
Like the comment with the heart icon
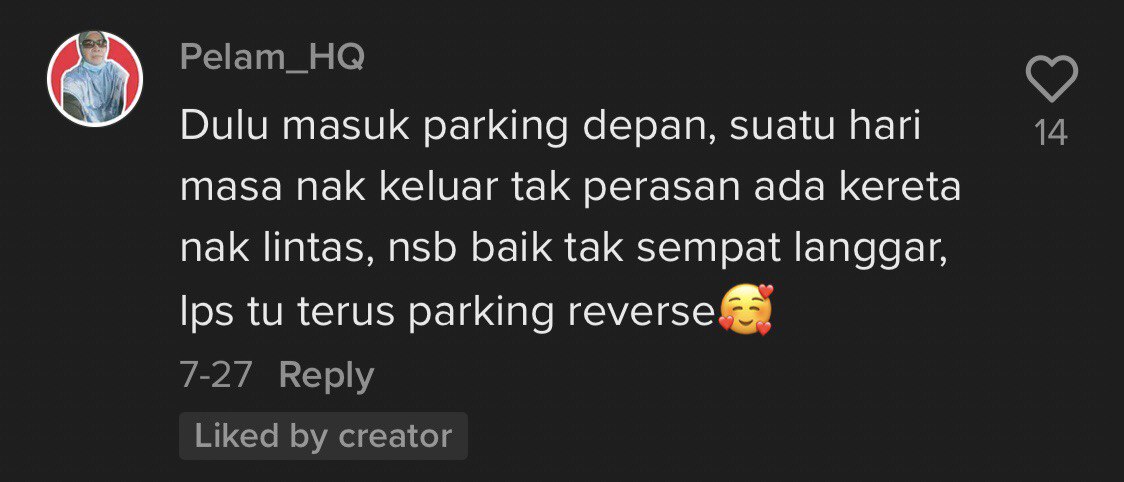pos(1052,79)
